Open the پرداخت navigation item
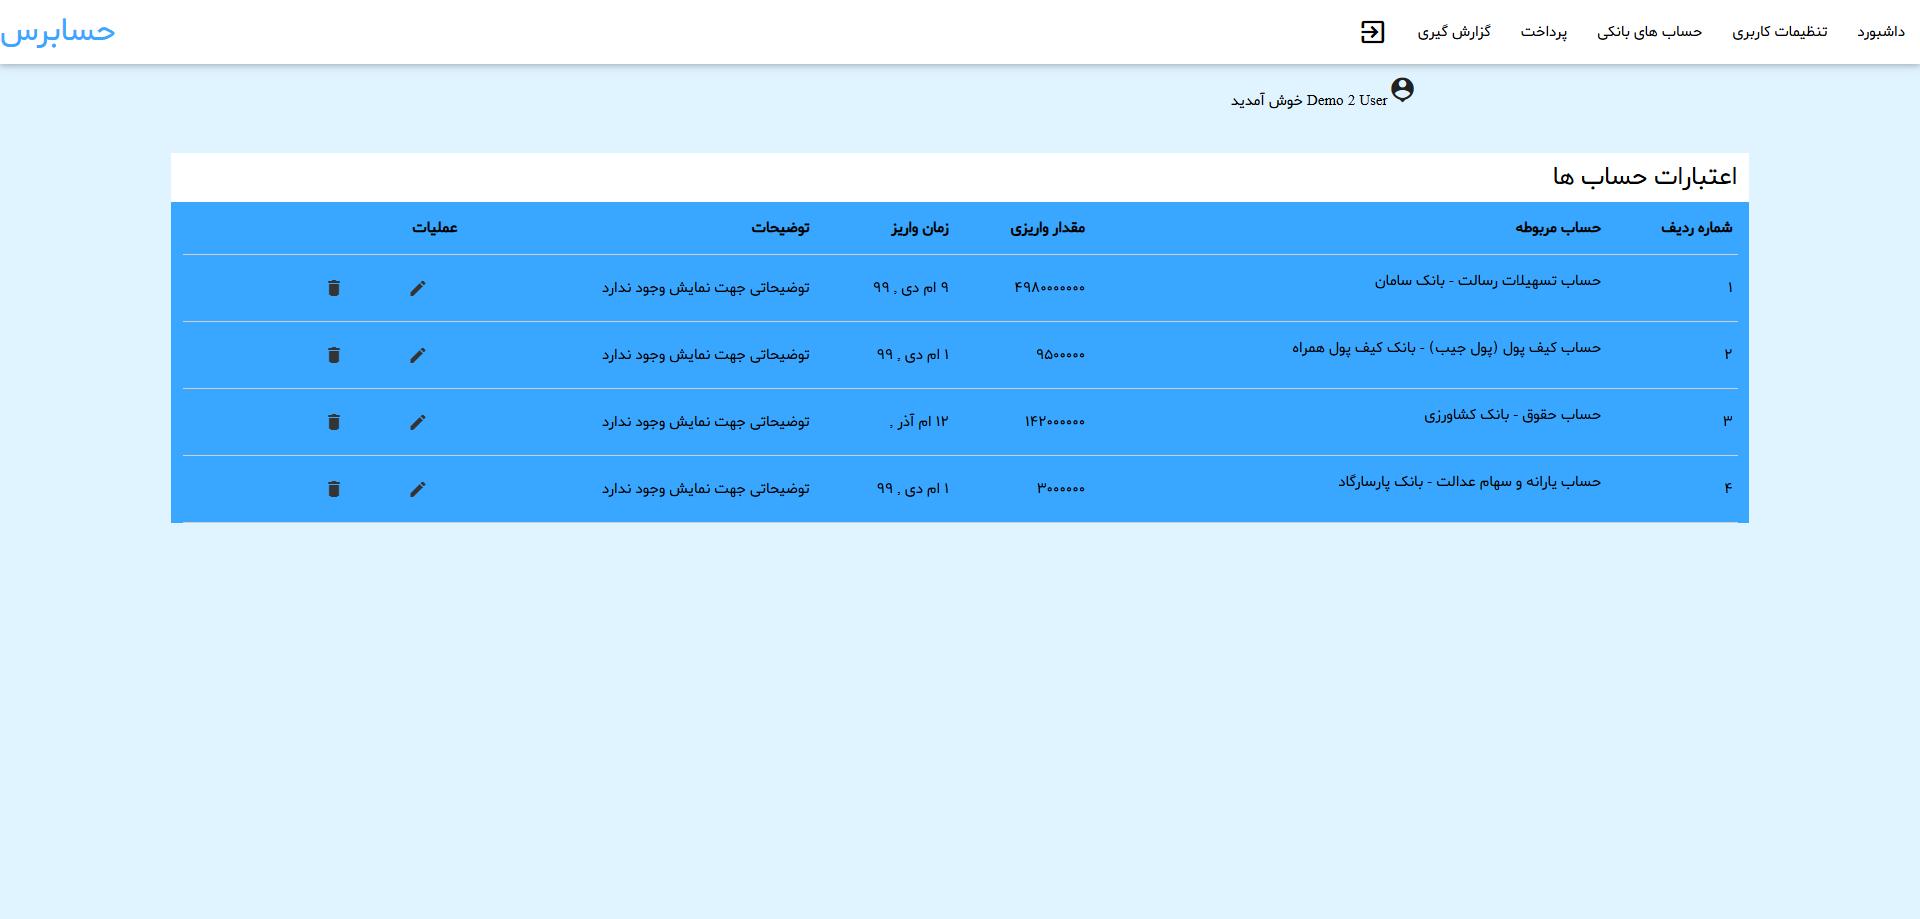The image size is (1920, 919). pos(1543,32)
